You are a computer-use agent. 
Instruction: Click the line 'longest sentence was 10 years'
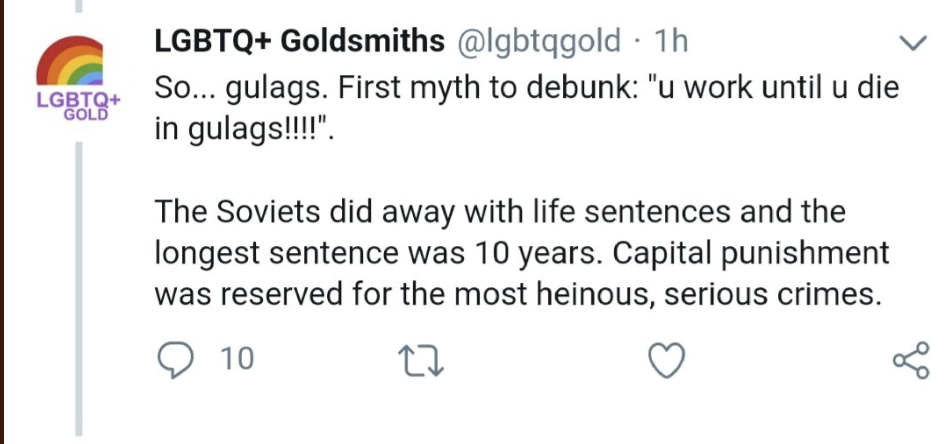(x=522, y=253)
